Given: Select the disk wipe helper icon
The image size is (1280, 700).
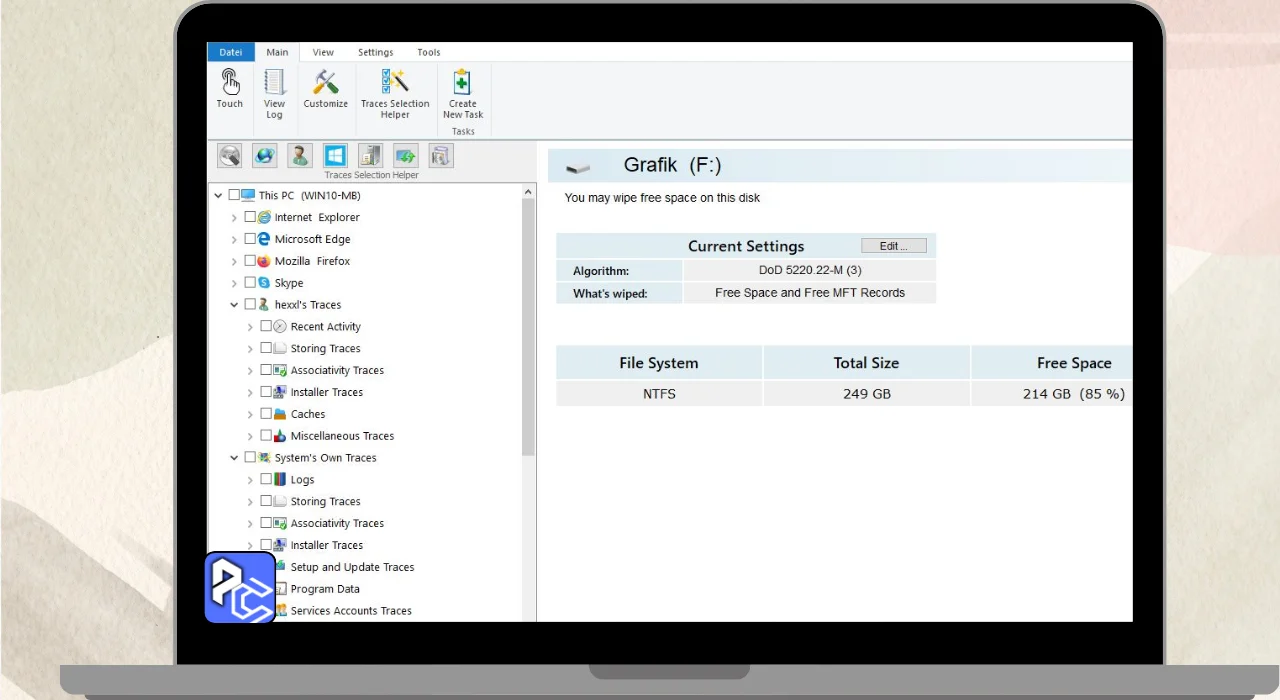Looking at the screenshot, I should pyautogui.click(x=230, y=156).
